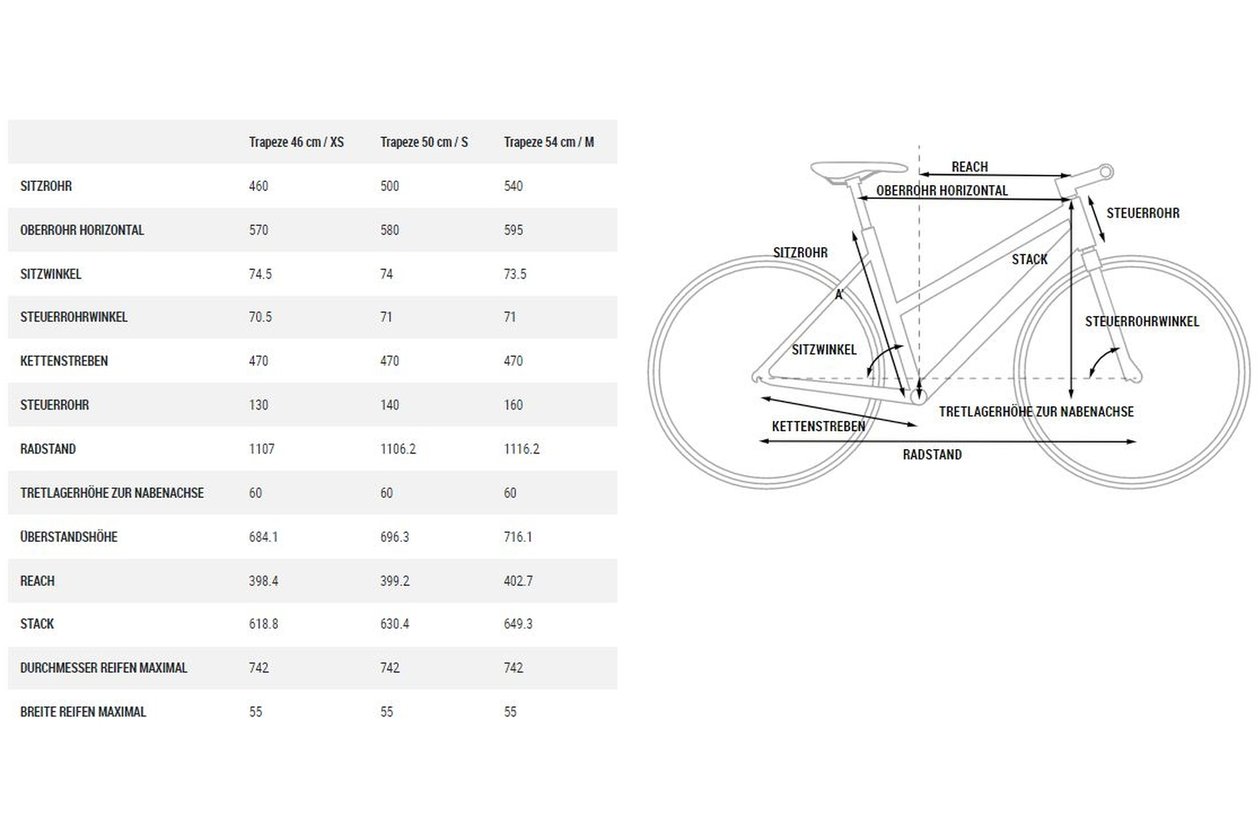This screenshot has height=840, width=1260.
Task: Click the REACH label in bike diagram
Action: pos(969,167)
